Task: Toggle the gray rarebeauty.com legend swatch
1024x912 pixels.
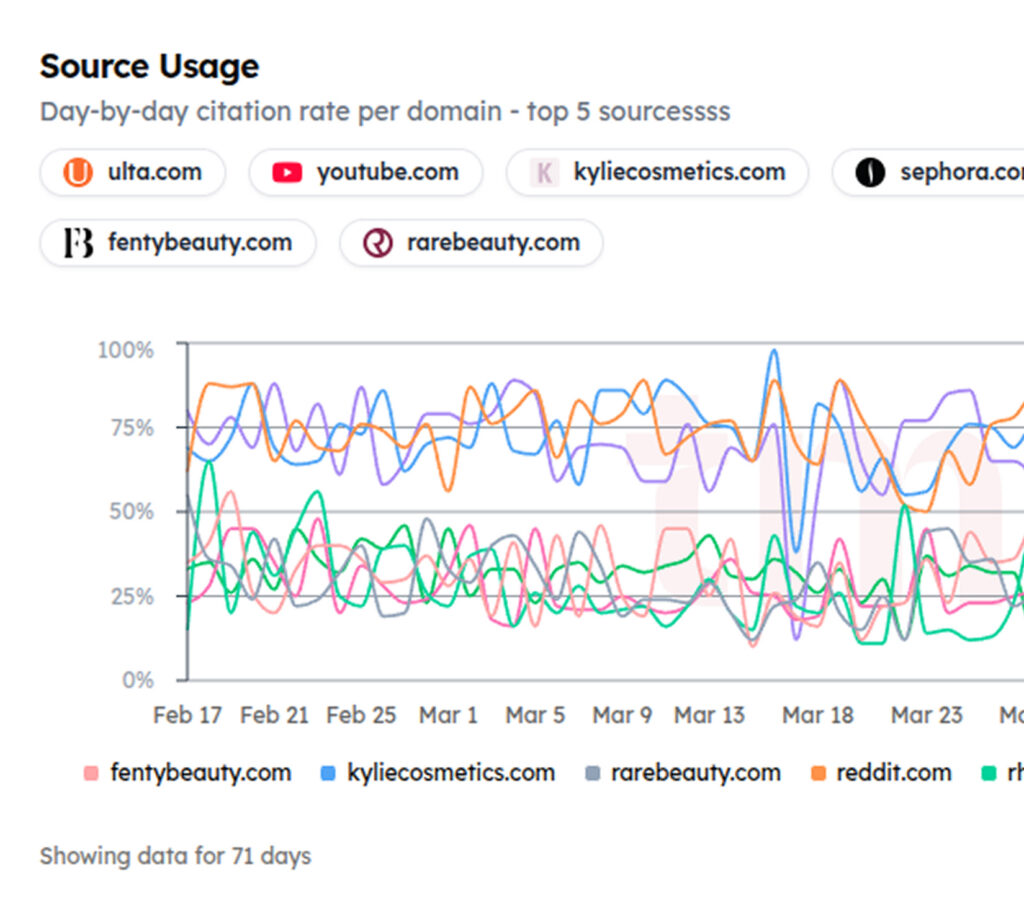Action: point(592,773)
